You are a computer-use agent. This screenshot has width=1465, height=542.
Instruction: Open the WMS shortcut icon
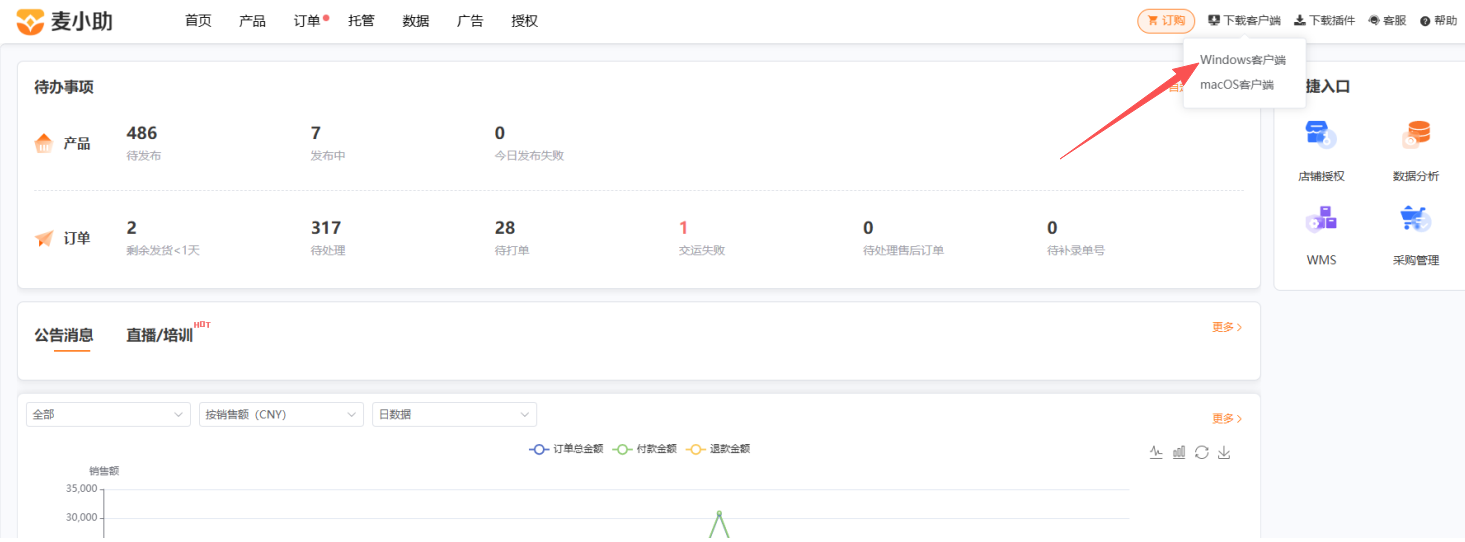pyautogui.click(x=1321, y=219)
